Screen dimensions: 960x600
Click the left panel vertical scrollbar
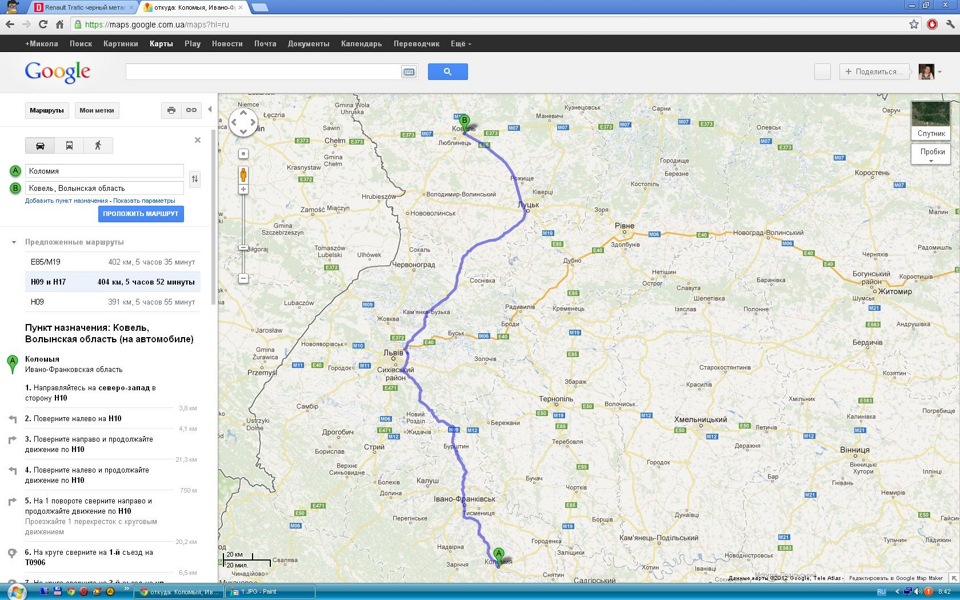point(213,217)
